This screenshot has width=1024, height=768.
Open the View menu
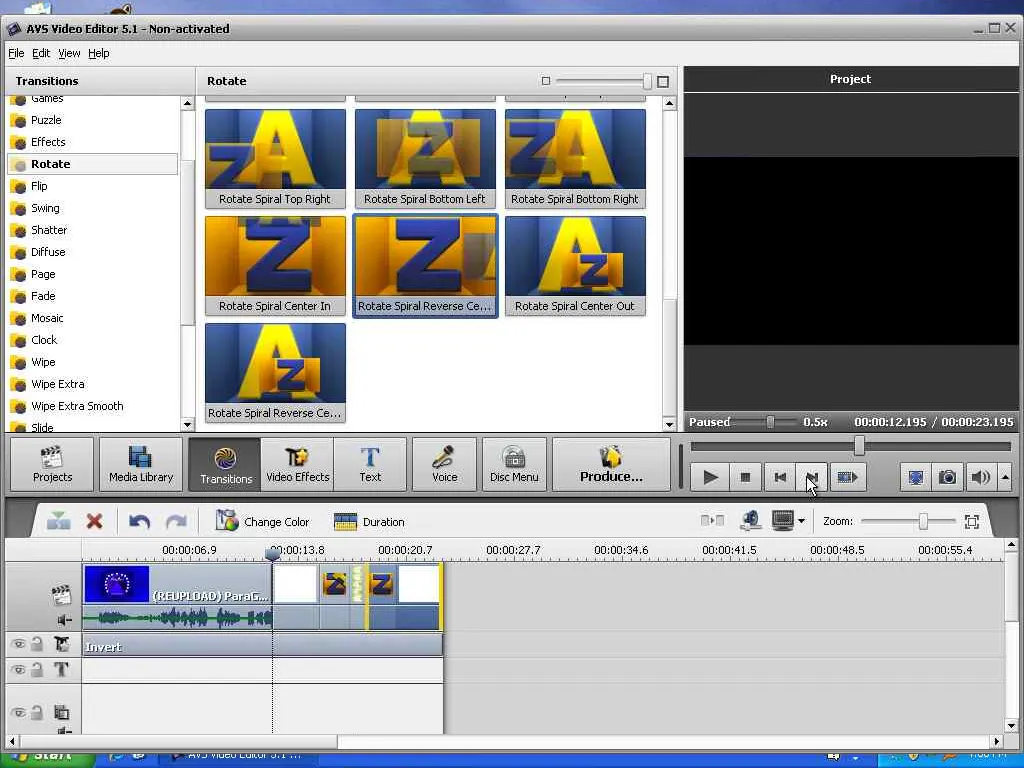(x=69, y=53)
